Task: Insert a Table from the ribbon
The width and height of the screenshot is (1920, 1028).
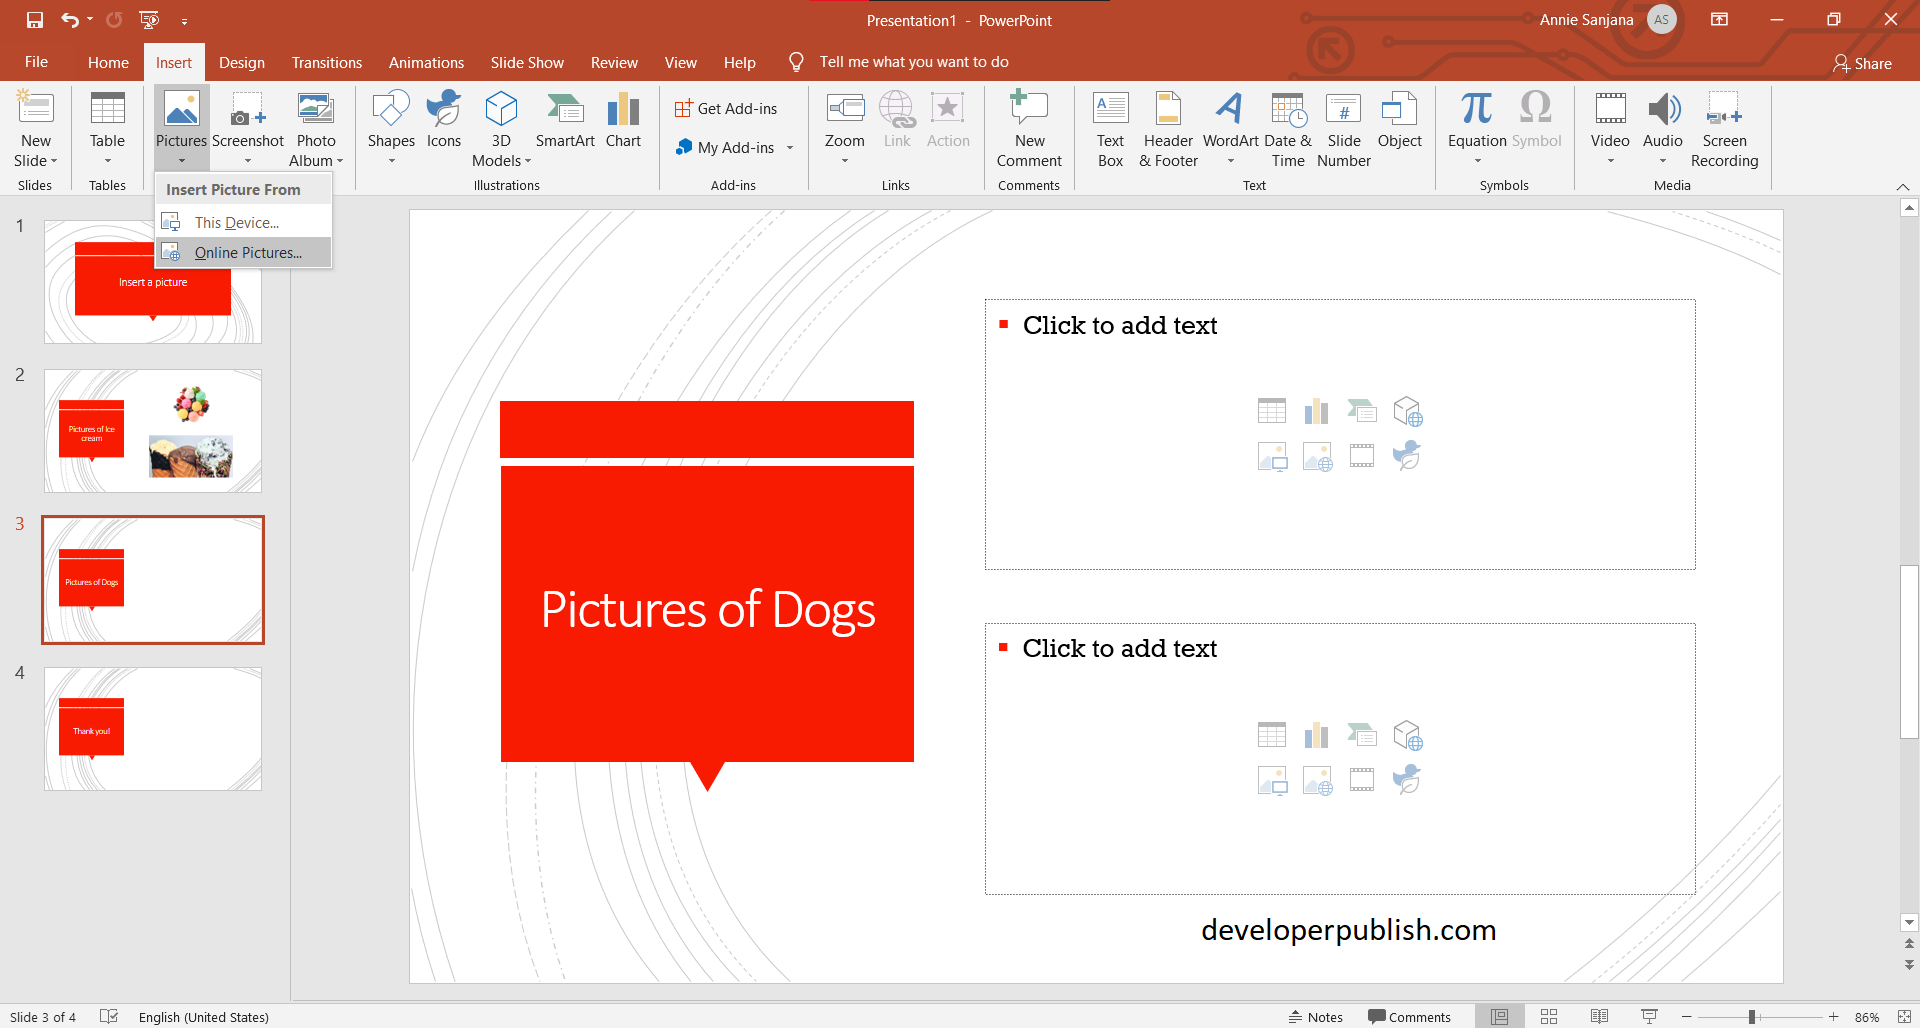Action: point(107,129)
